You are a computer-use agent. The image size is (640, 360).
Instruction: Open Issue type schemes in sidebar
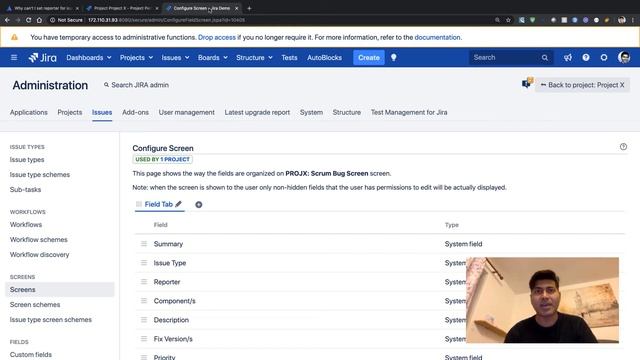click(40, 175)
